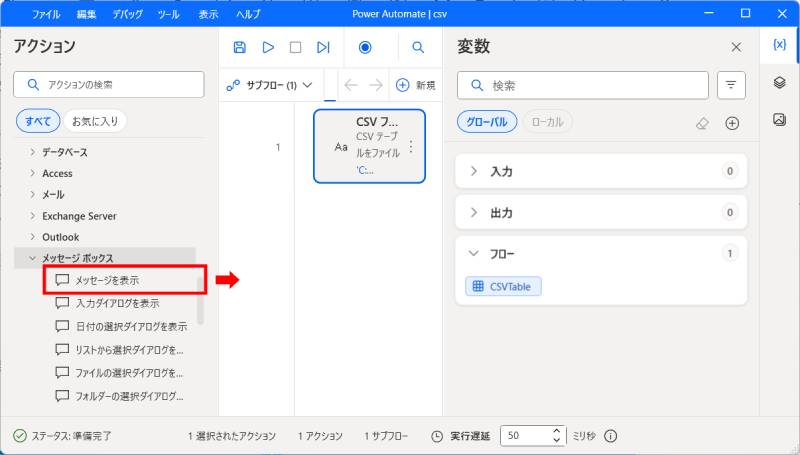Screen dimensions: 800x455
Task: Expand the データベース action group
Action: pos(64,152)
